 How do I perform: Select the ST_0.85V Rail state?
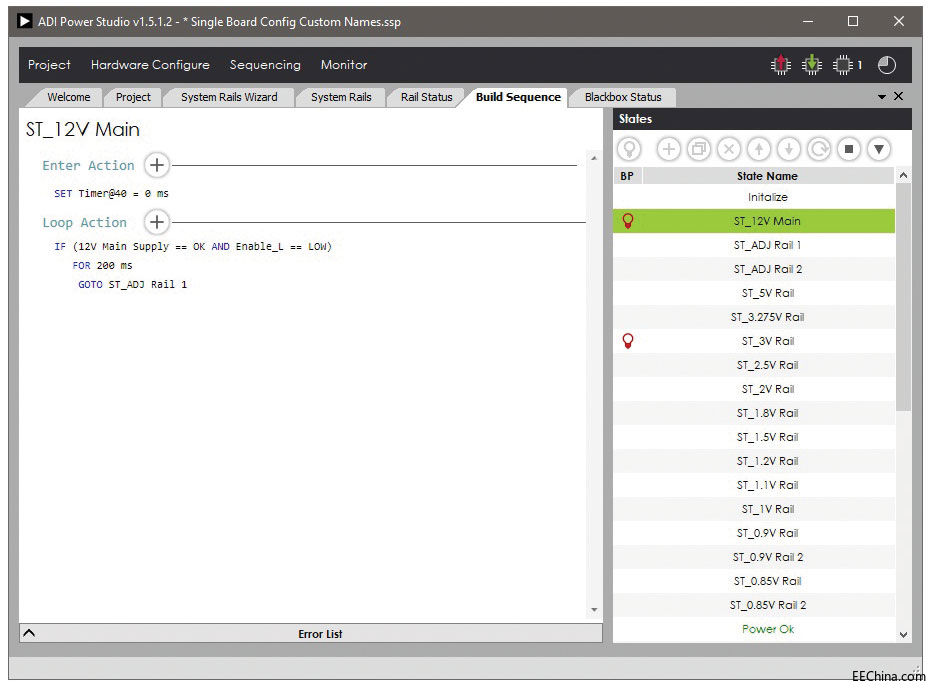(x=754, y=581)
